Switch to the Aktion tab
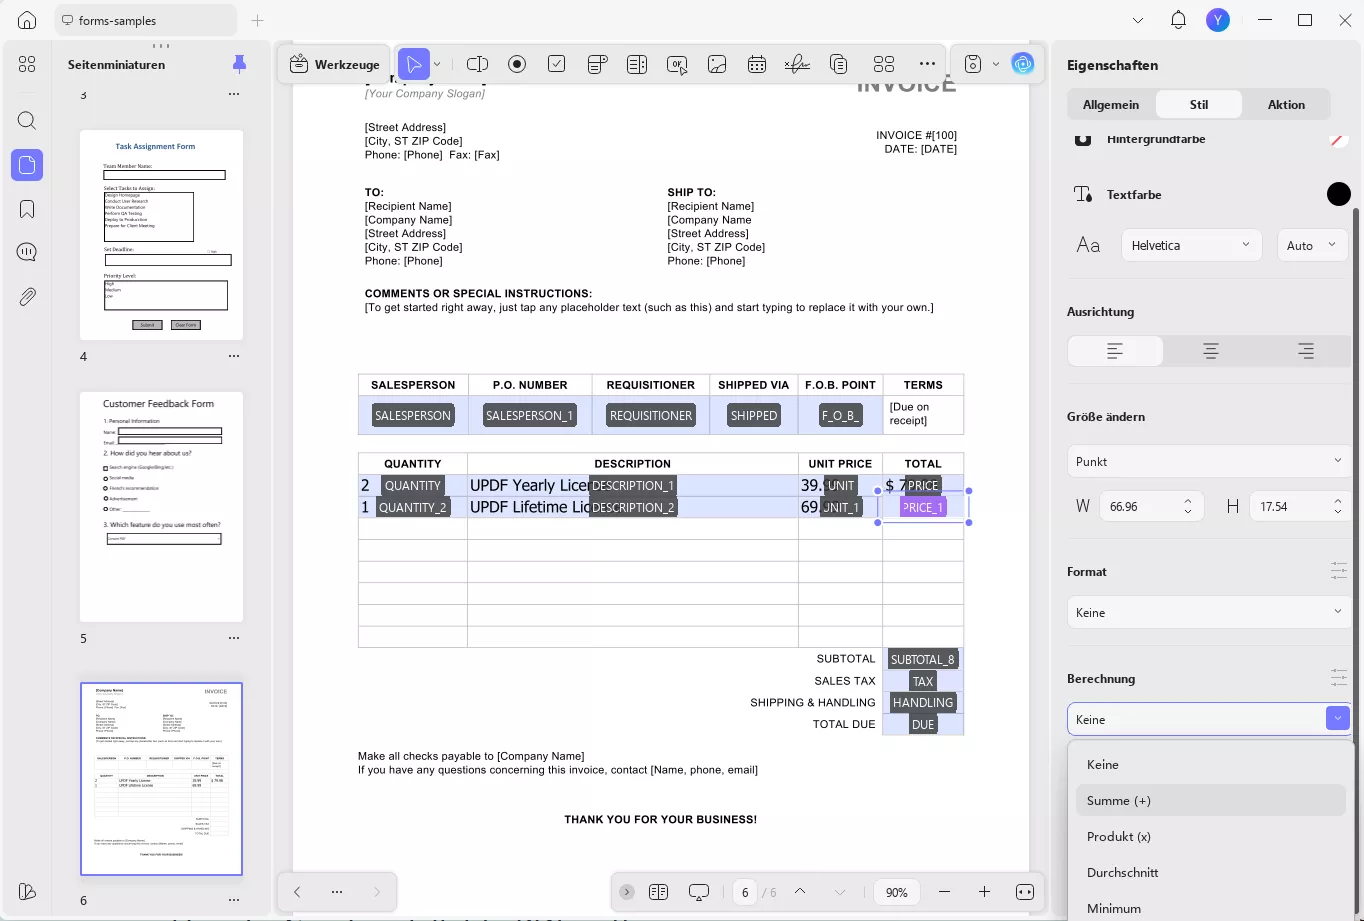This screenshot has height=921, width=1364. tap(1286, 104)
